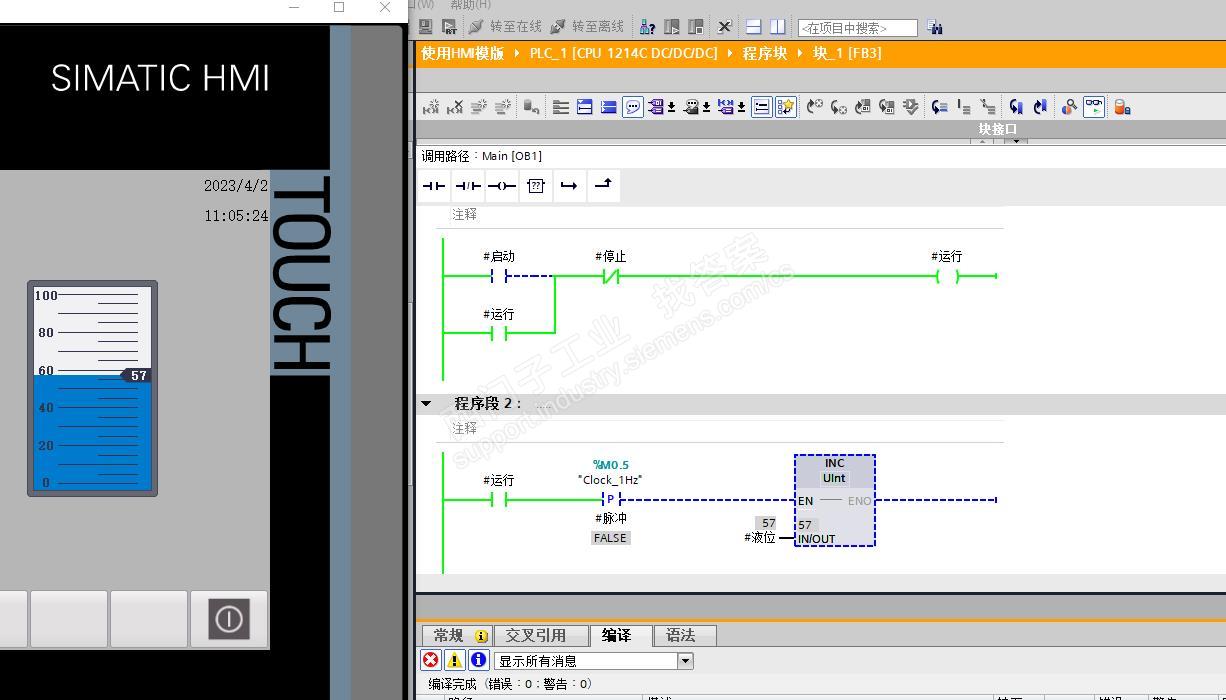Click 块_1 [FB3] breadcrumb item
This screenshot has width=1226, height=700.
[x=847, y=53]
